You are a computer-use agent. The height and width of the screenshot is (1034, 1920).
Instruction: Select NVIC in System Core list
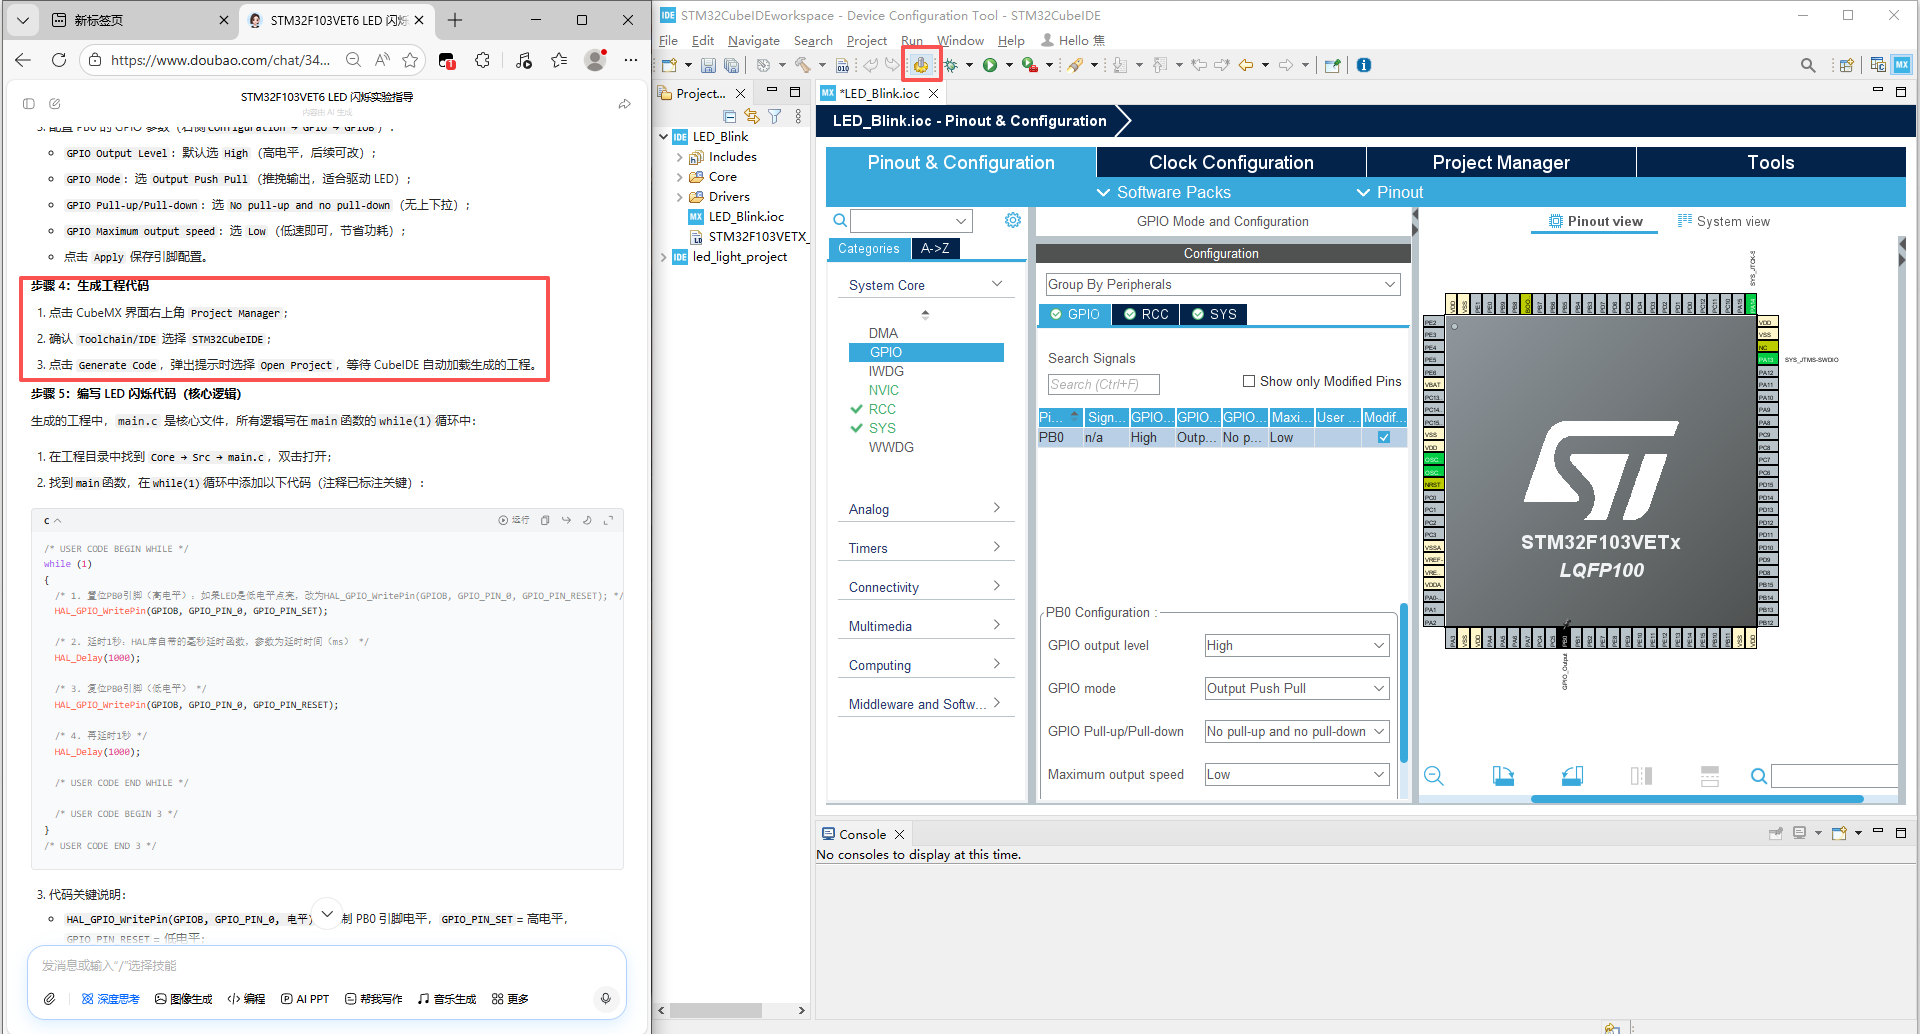pyautogui.click(x=884, y=390)
